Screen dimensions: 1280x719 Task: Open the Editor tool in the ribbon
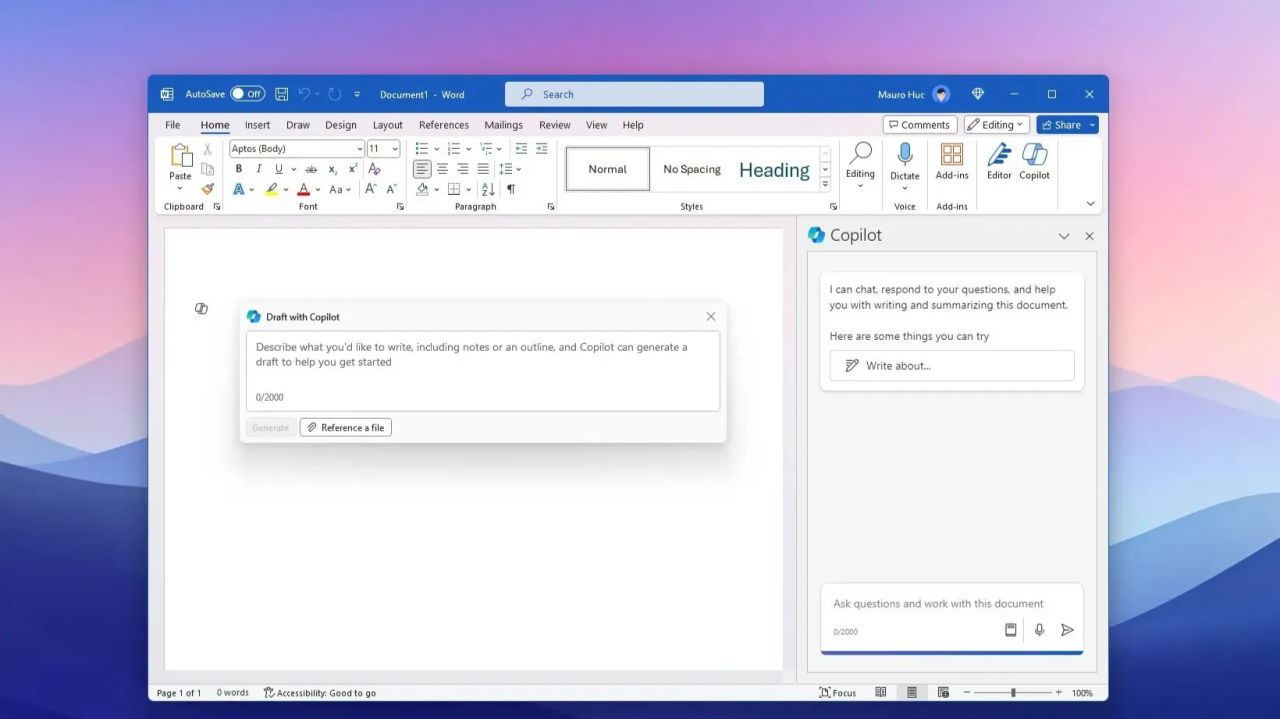click(x=999, y=161)
